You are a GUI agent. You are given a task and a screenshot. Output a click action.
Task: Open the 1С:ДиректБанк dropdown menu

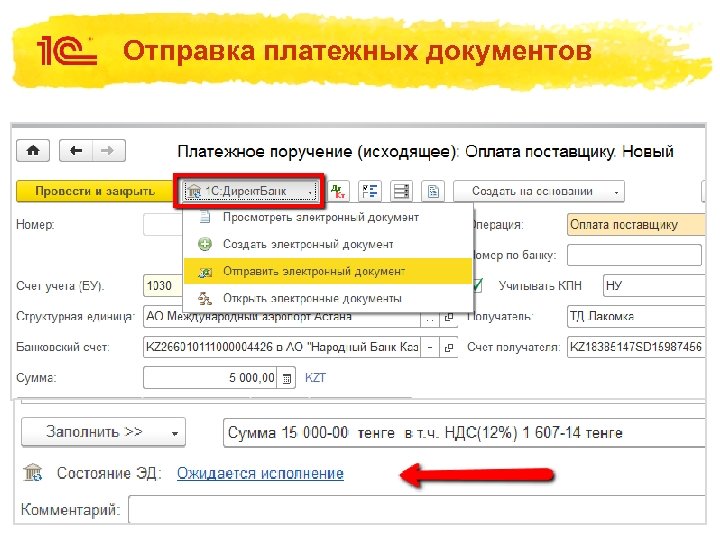(250, 191)
